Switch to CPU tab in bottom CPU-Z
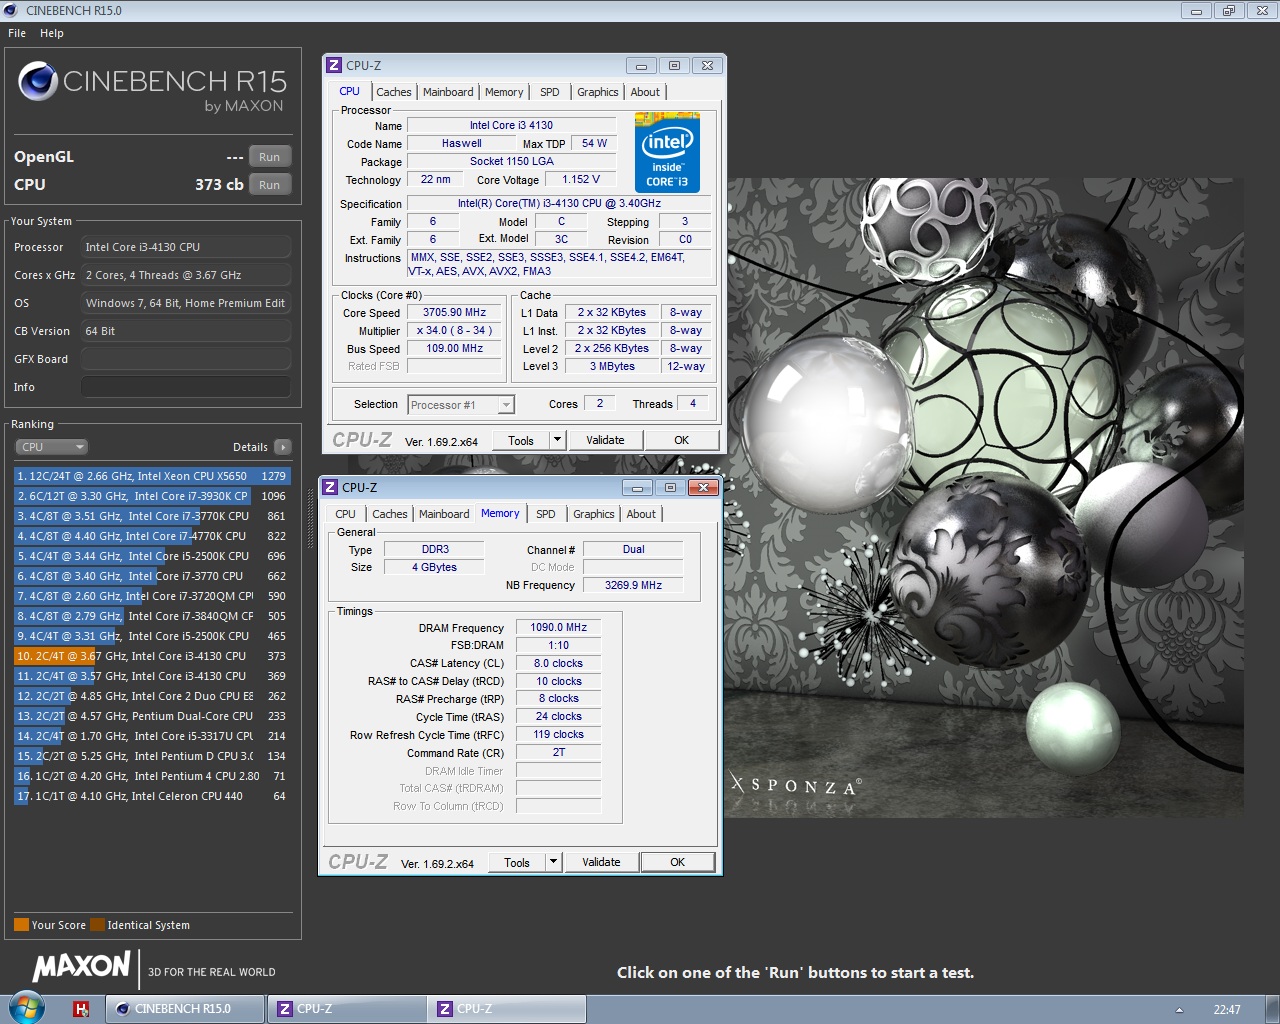1280x1024 pixels. coord(345,514)
